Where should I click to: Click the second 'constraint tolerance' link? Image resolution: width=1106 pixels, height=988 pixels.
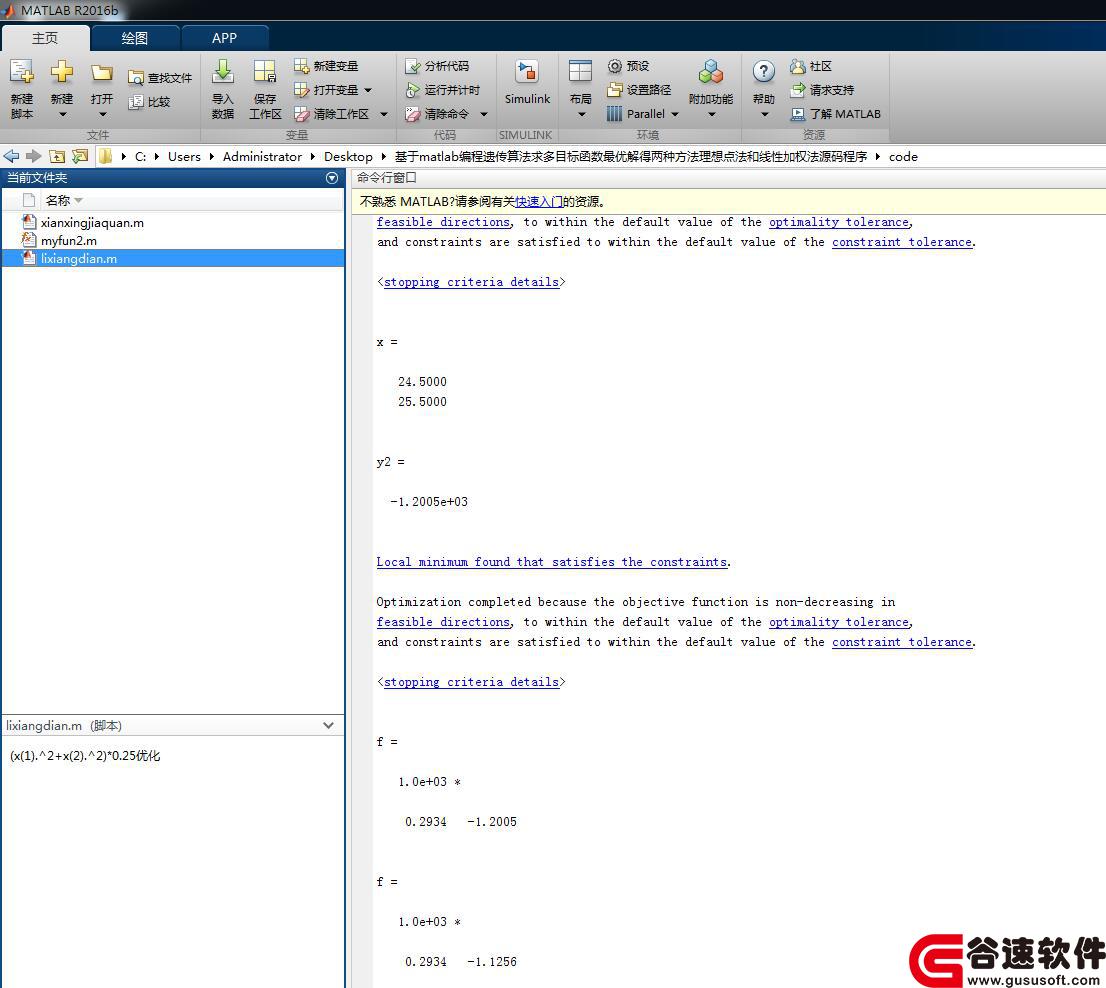point(901,642)
